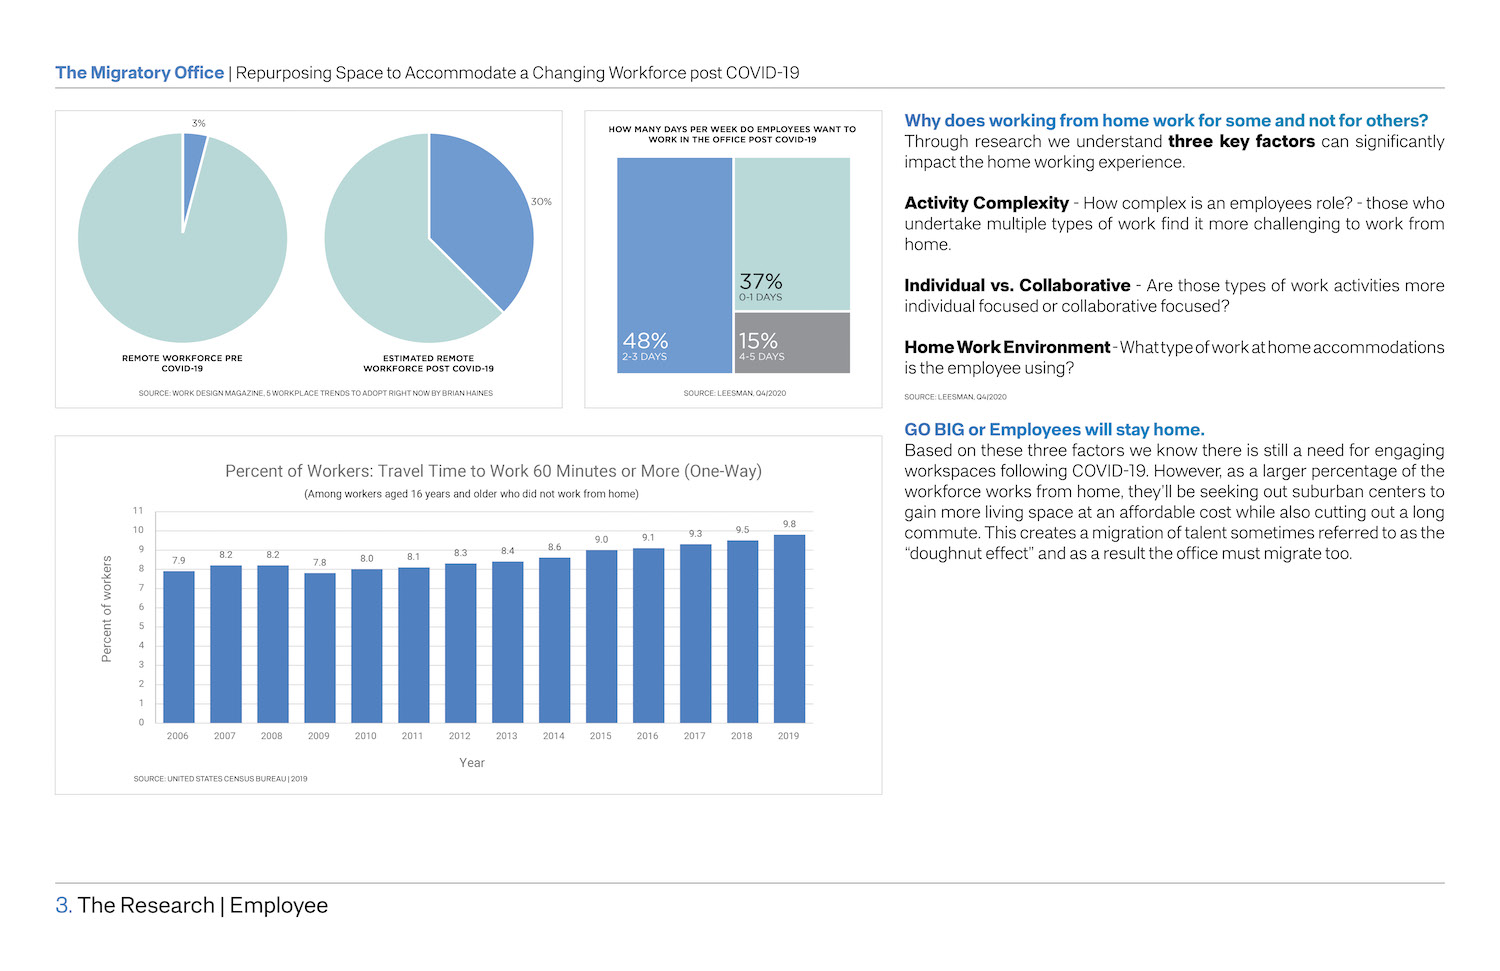Viewport: 1500px width, 971px height.
Task: Click the United States Census Bureau source note
Action: click(220, 778)
